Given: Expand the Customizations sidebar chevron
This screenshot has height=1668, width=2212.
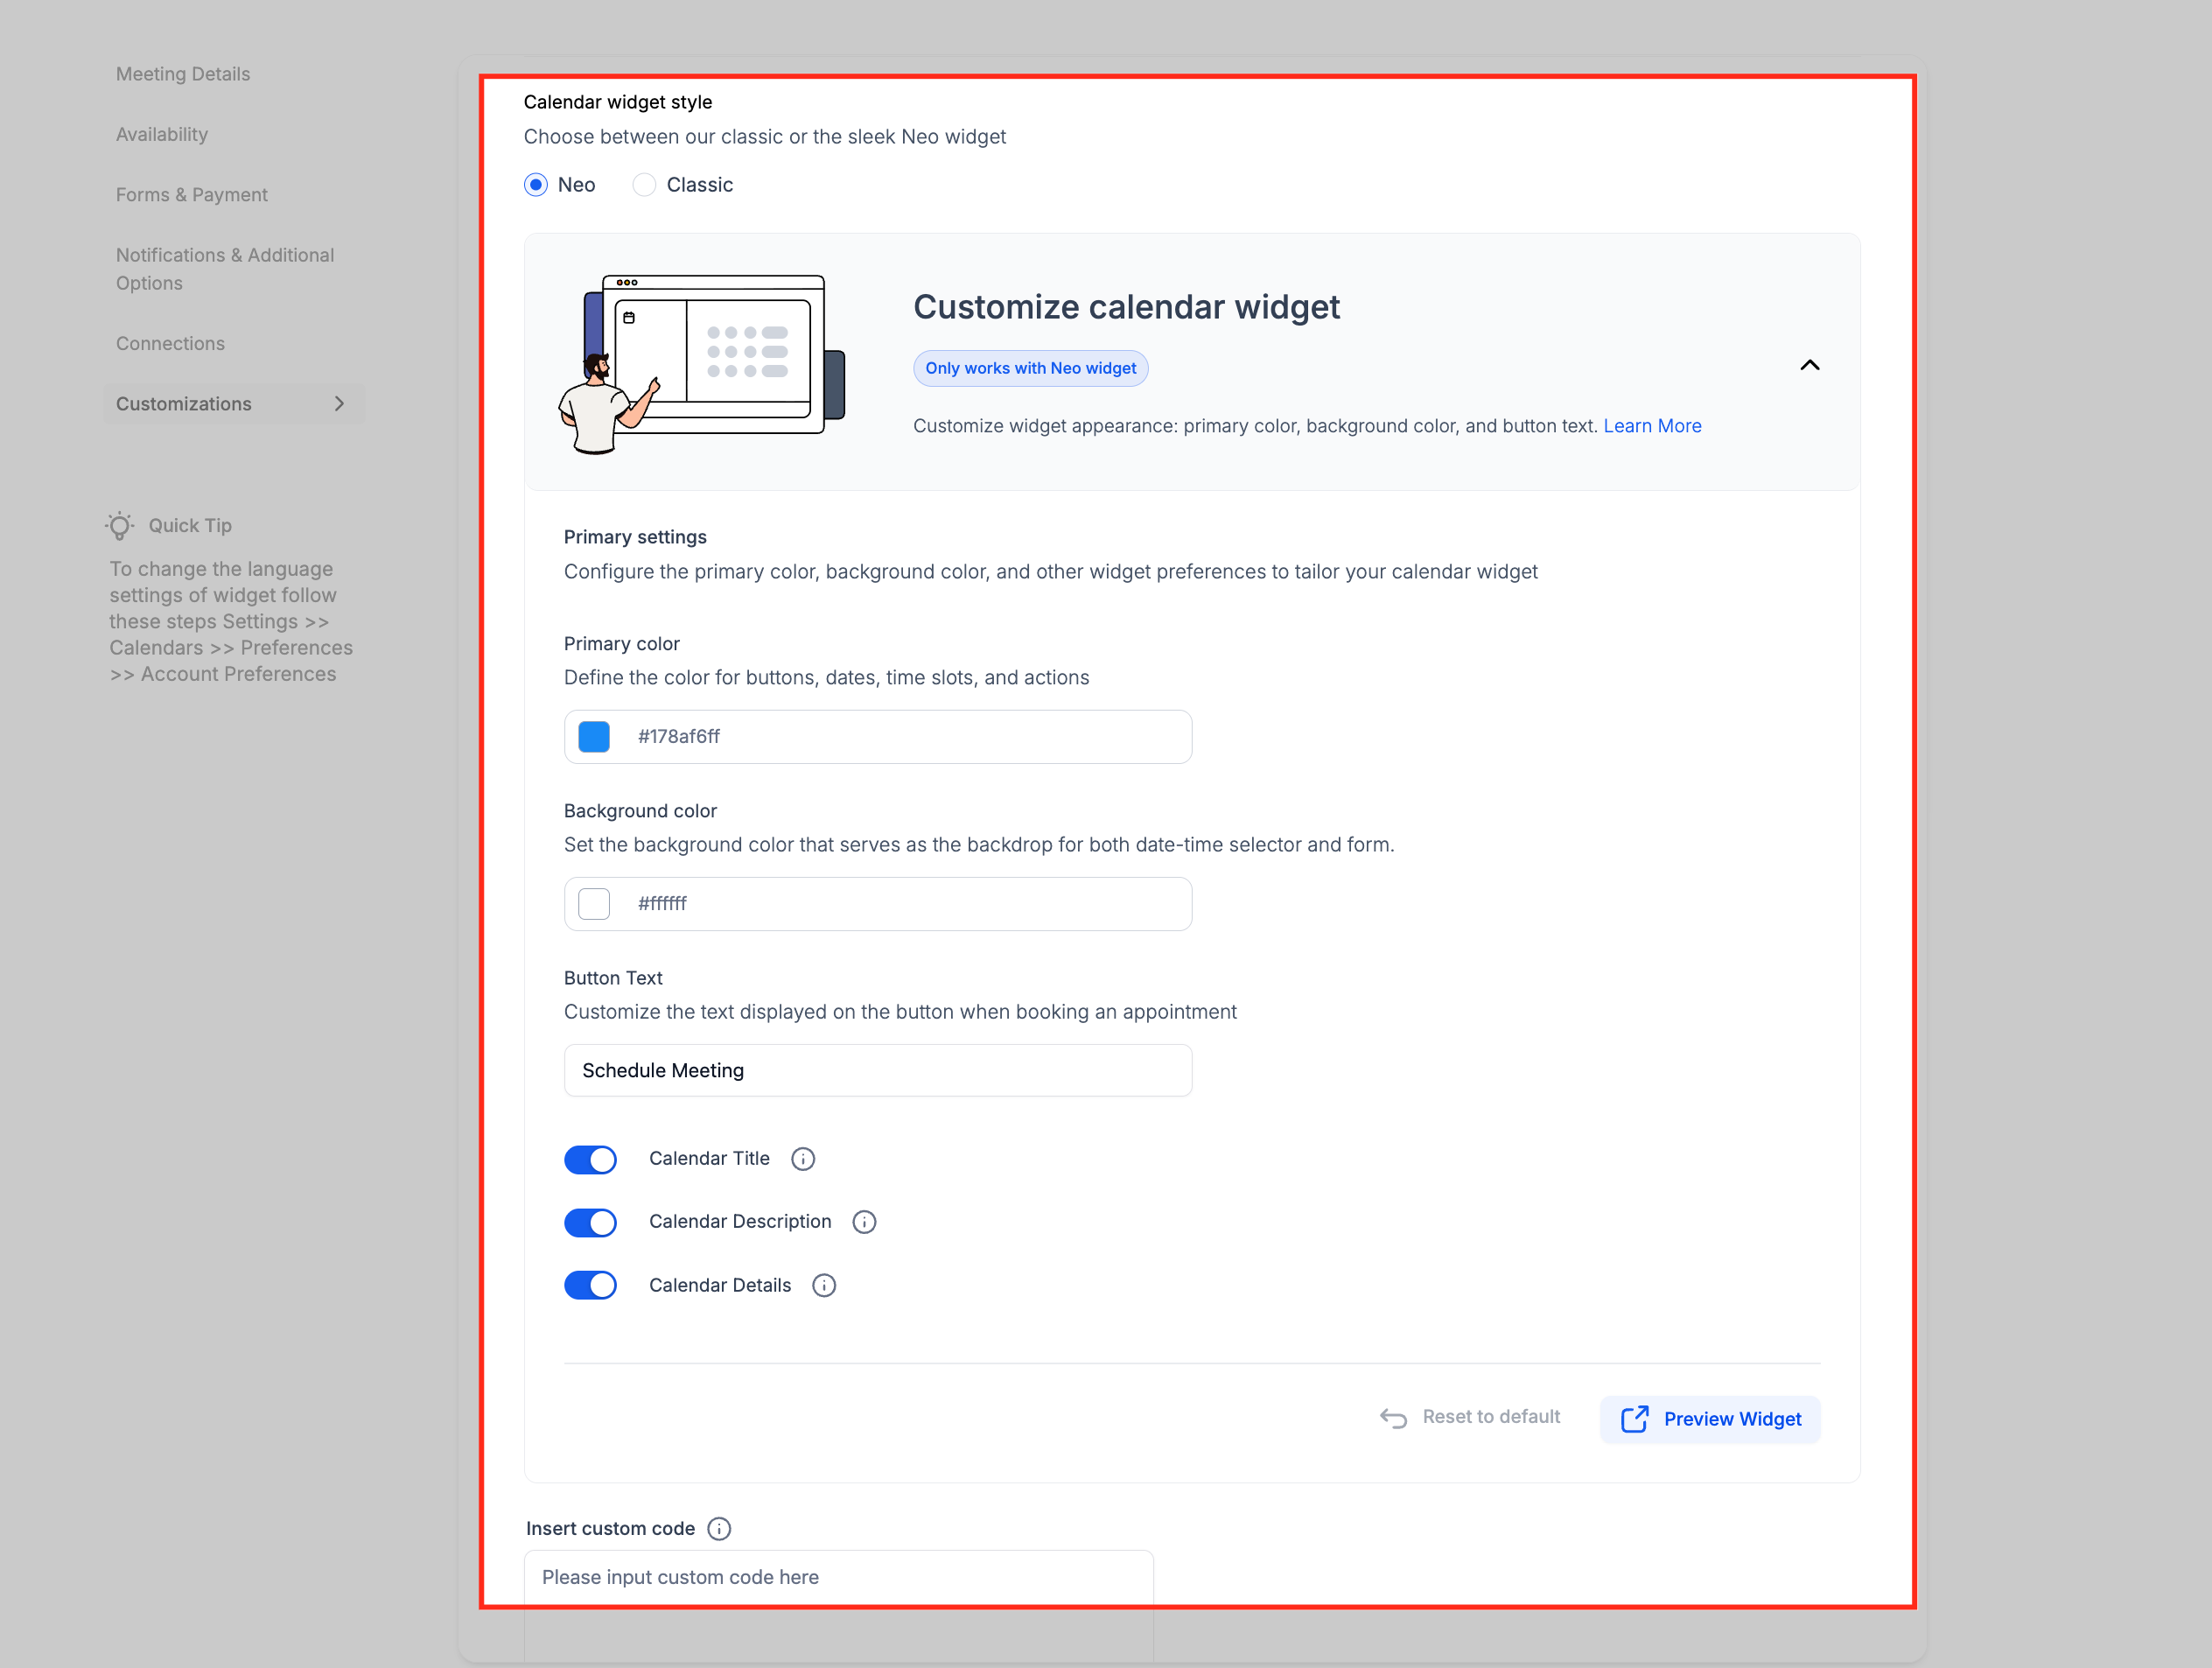Looking at the screenshot, I should (339, 404).
